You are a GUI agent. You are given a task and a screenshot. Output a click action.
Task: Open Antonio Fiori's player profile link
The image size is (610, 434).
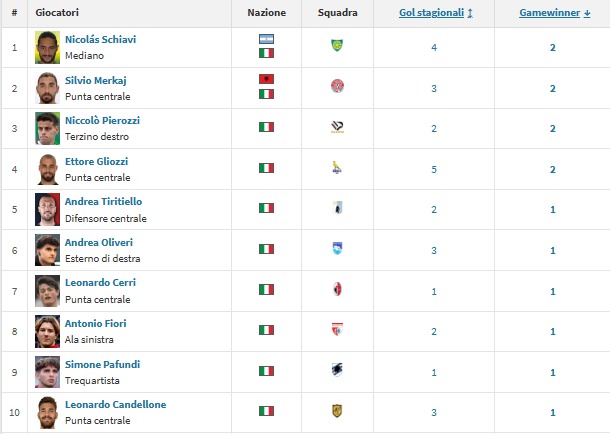click(x=95, y=323)
